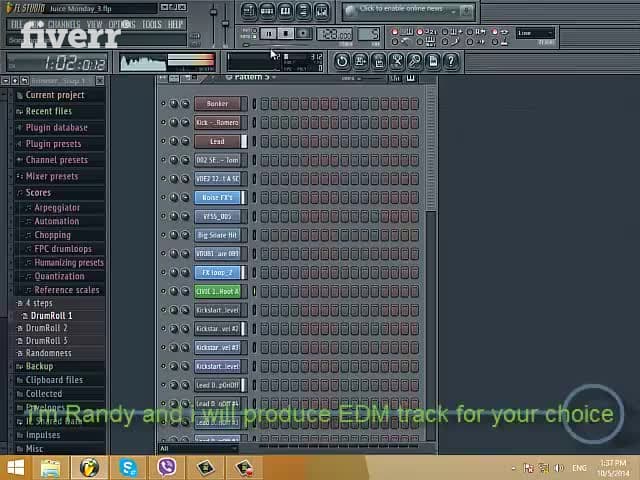Click the scissors audio editor icon
Image resolution: width=640 pixels, height=480 pixels.
click(396, 62)
